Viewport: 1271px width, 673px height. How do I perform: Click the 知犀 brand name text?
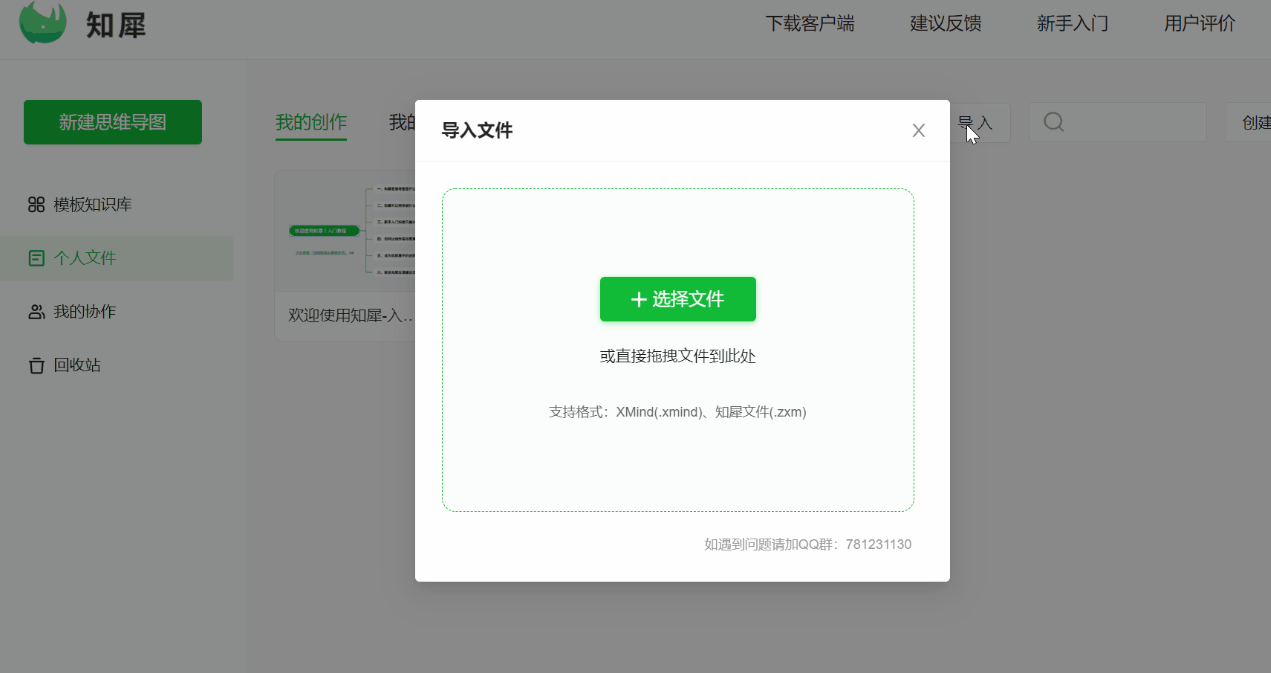pyautogui.click(x=116, y=24)
